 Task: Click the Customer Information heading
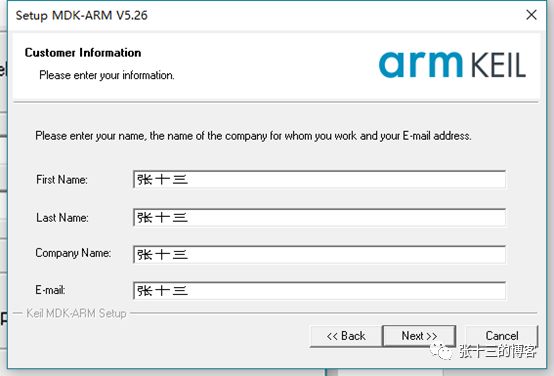(83, 53)
